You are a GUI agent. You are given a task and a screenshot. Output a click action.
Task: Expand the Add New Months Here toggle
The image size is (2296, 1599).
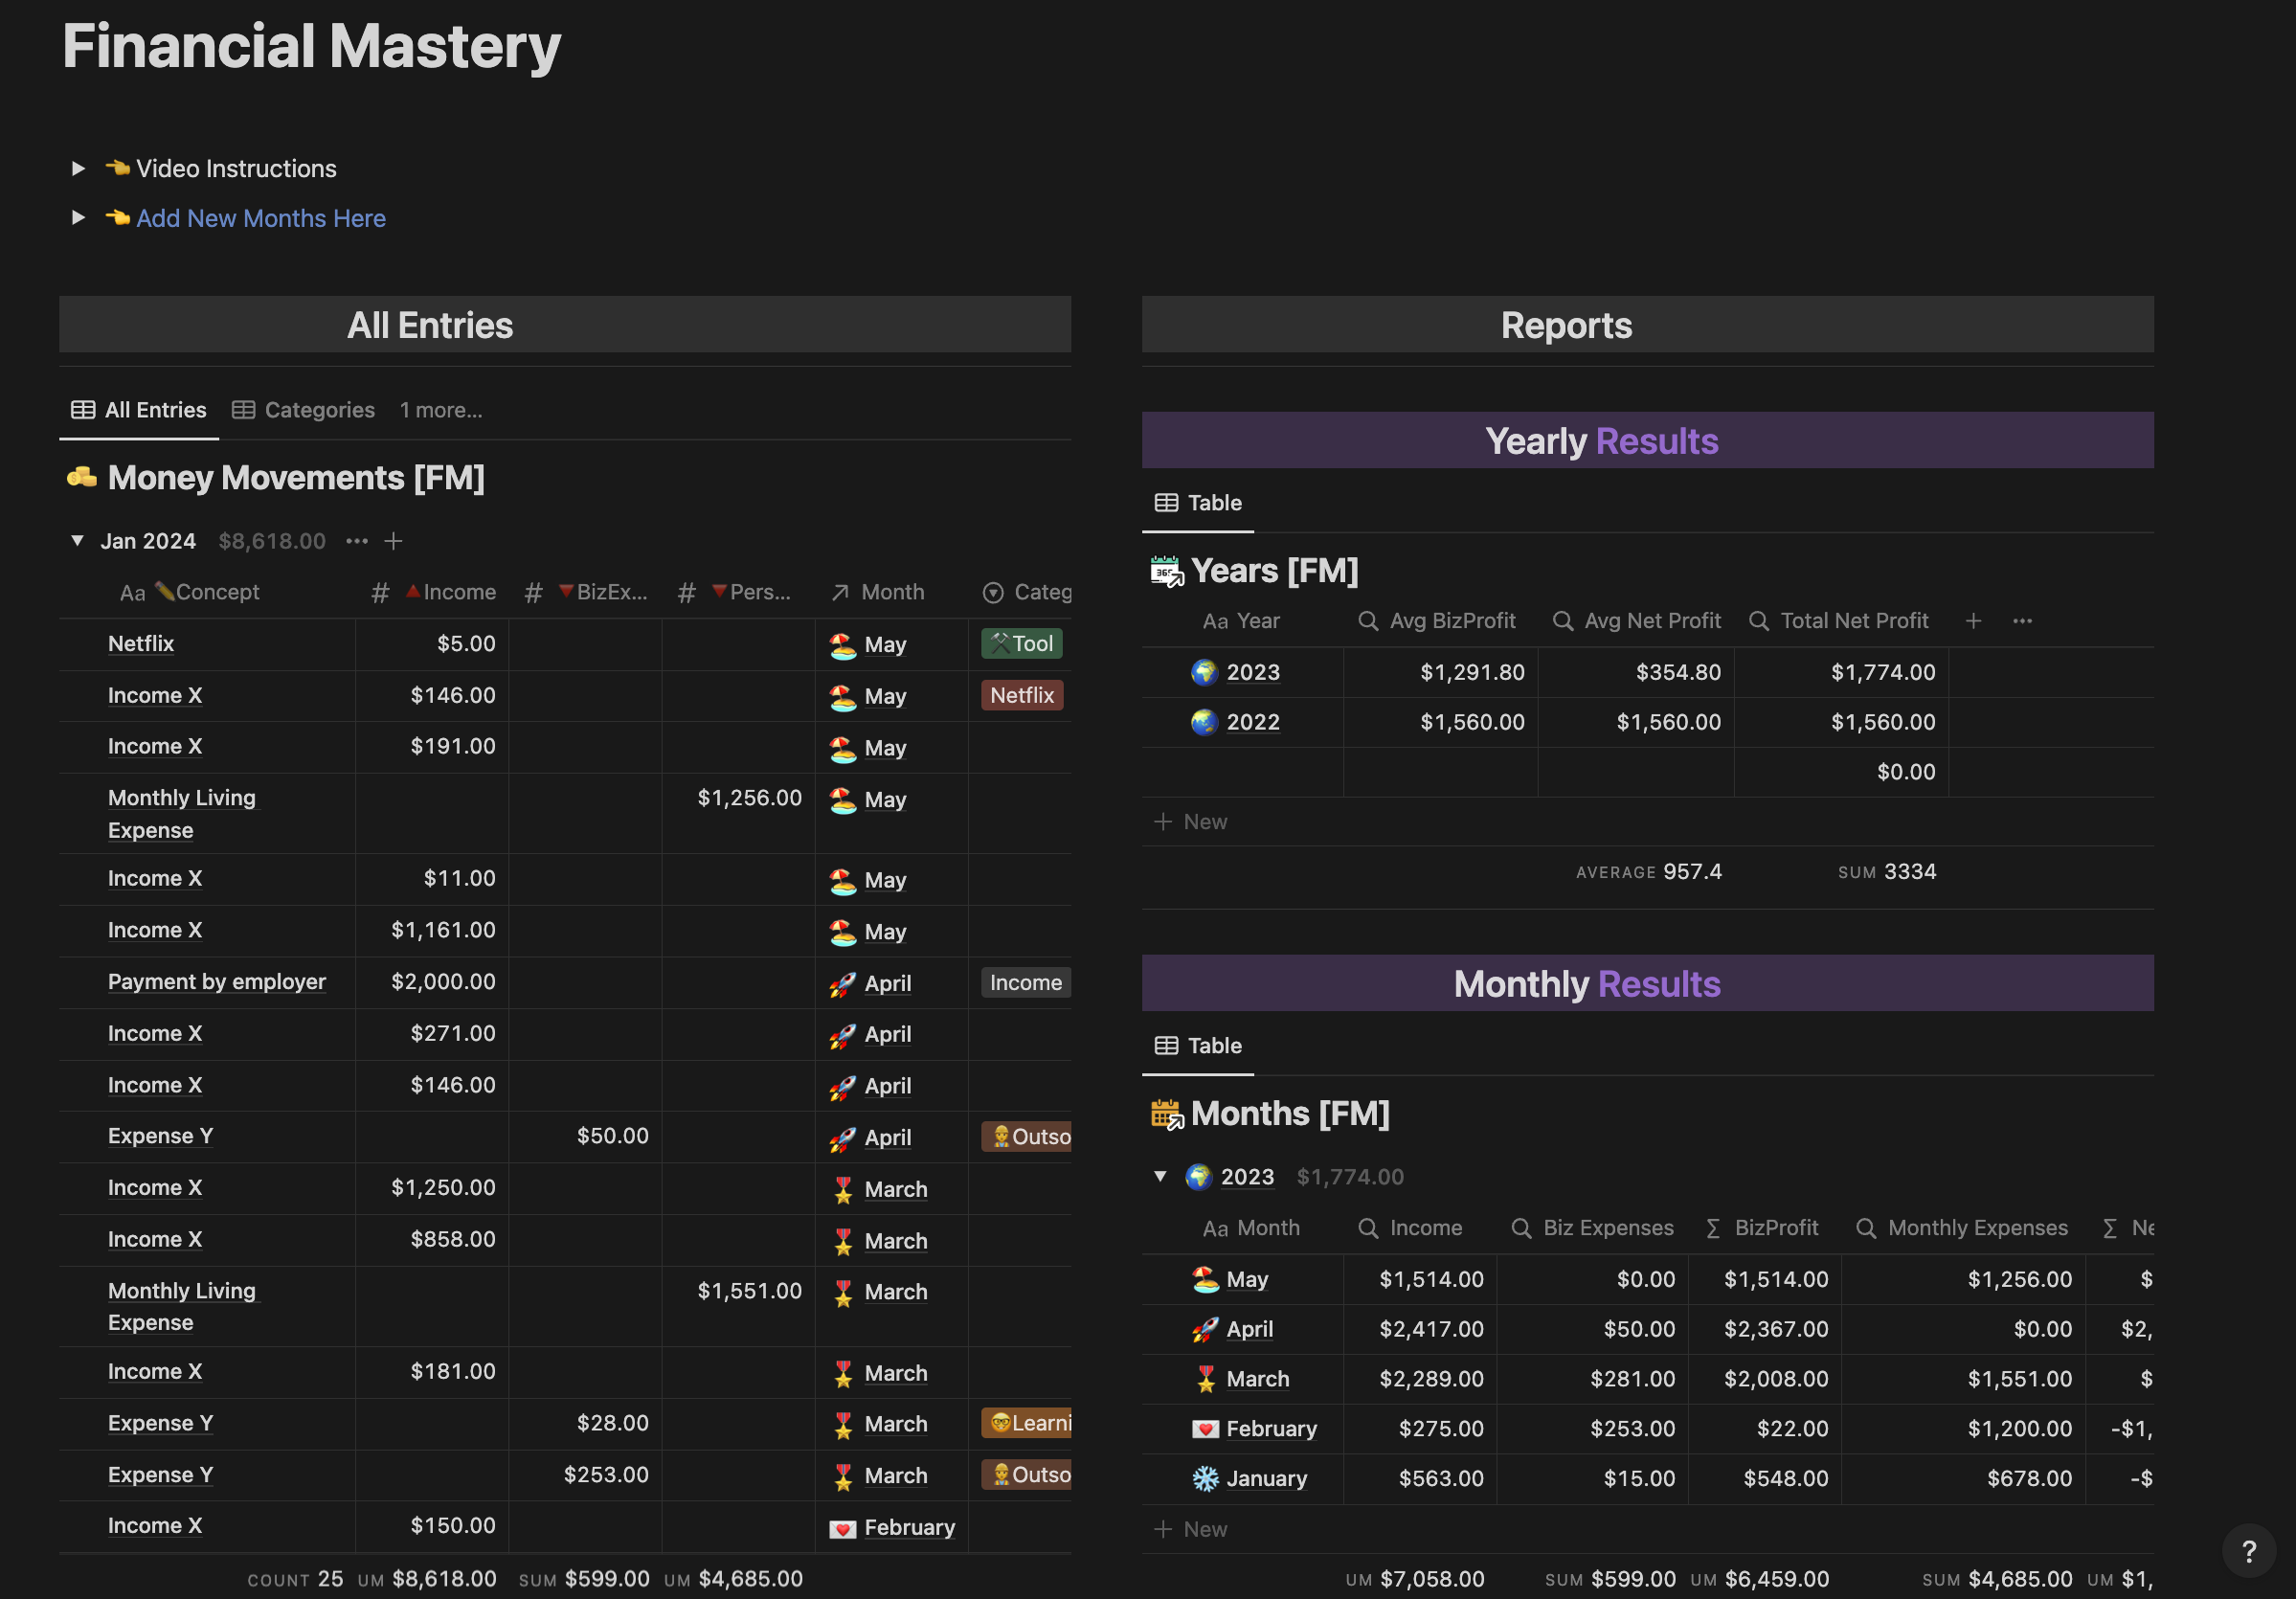coord(78,217)
